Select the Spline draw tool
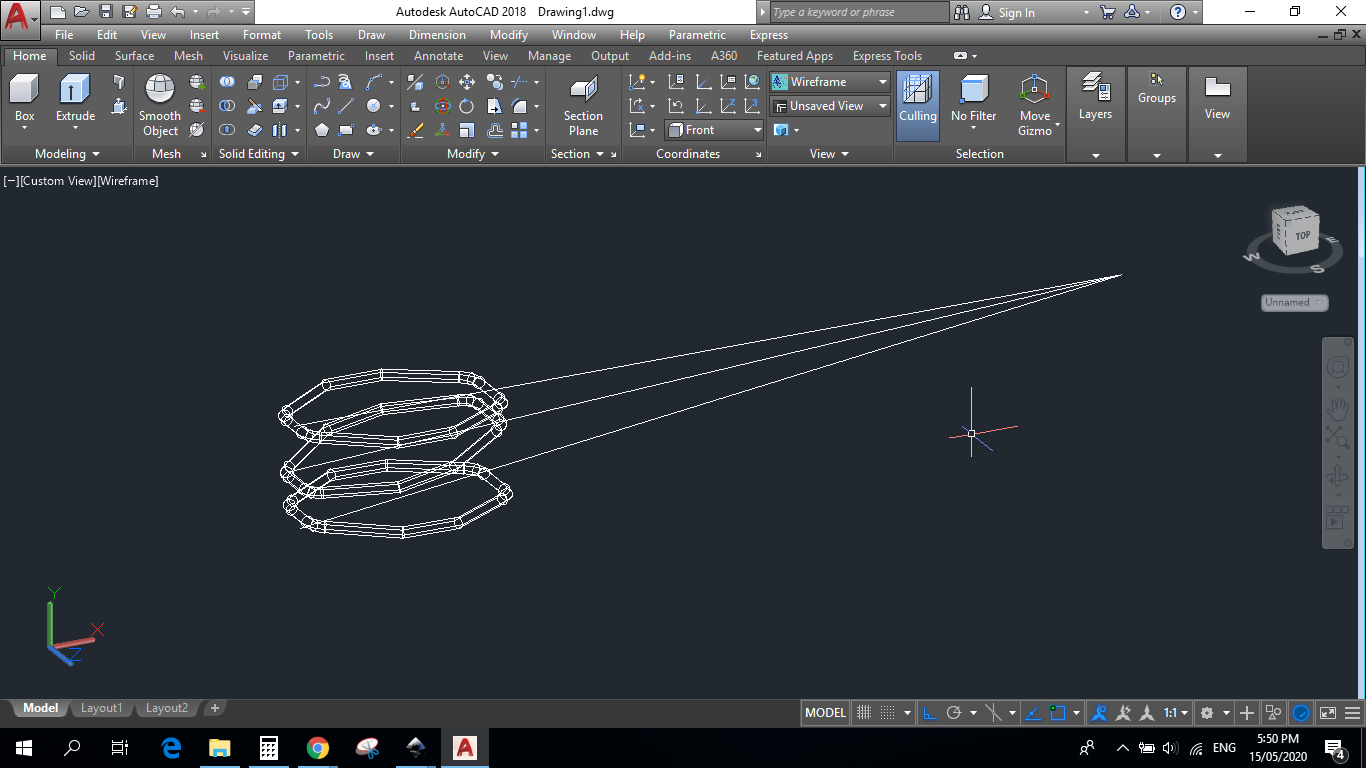 (321, 106)
